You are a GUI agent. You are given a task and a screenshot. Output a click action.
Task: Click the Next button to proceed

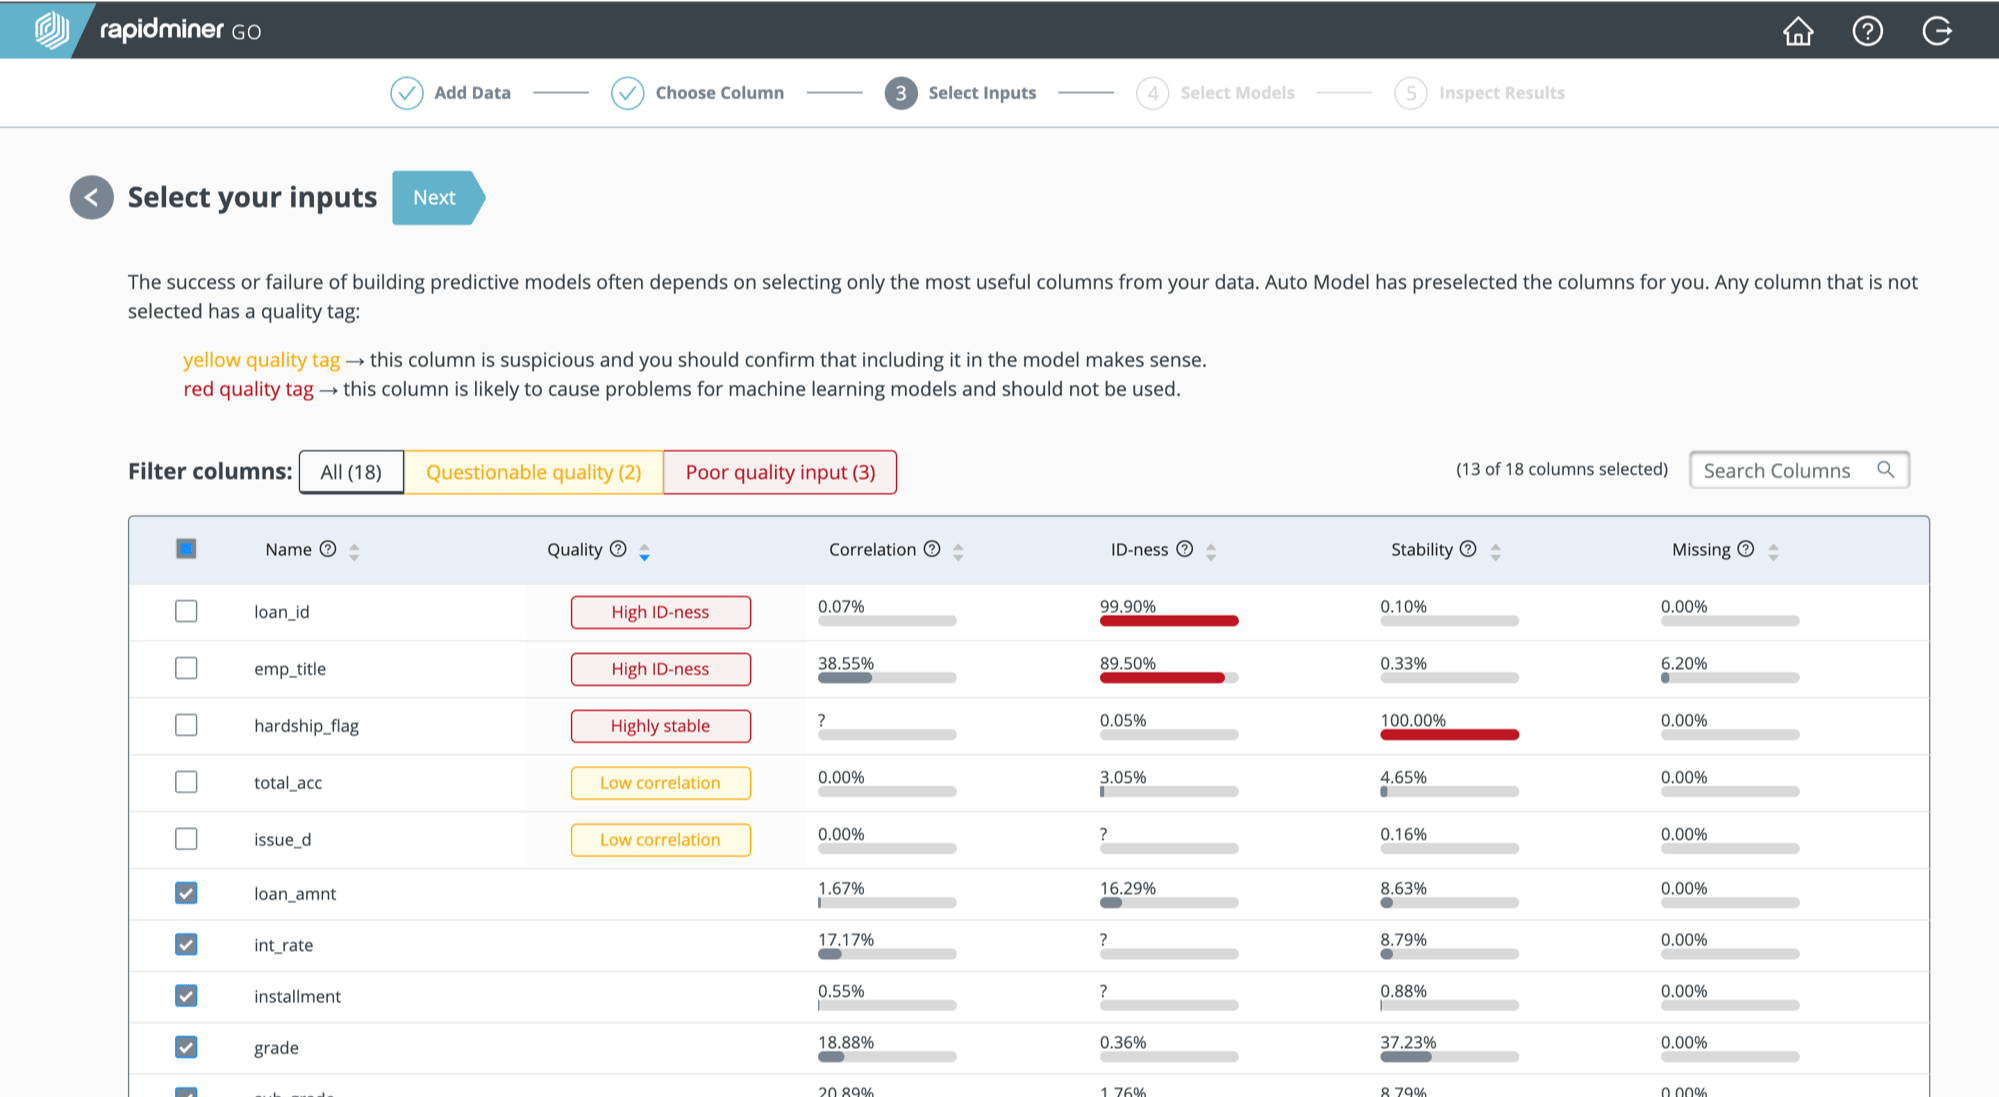pyautogui.click(x=434, y=197)
